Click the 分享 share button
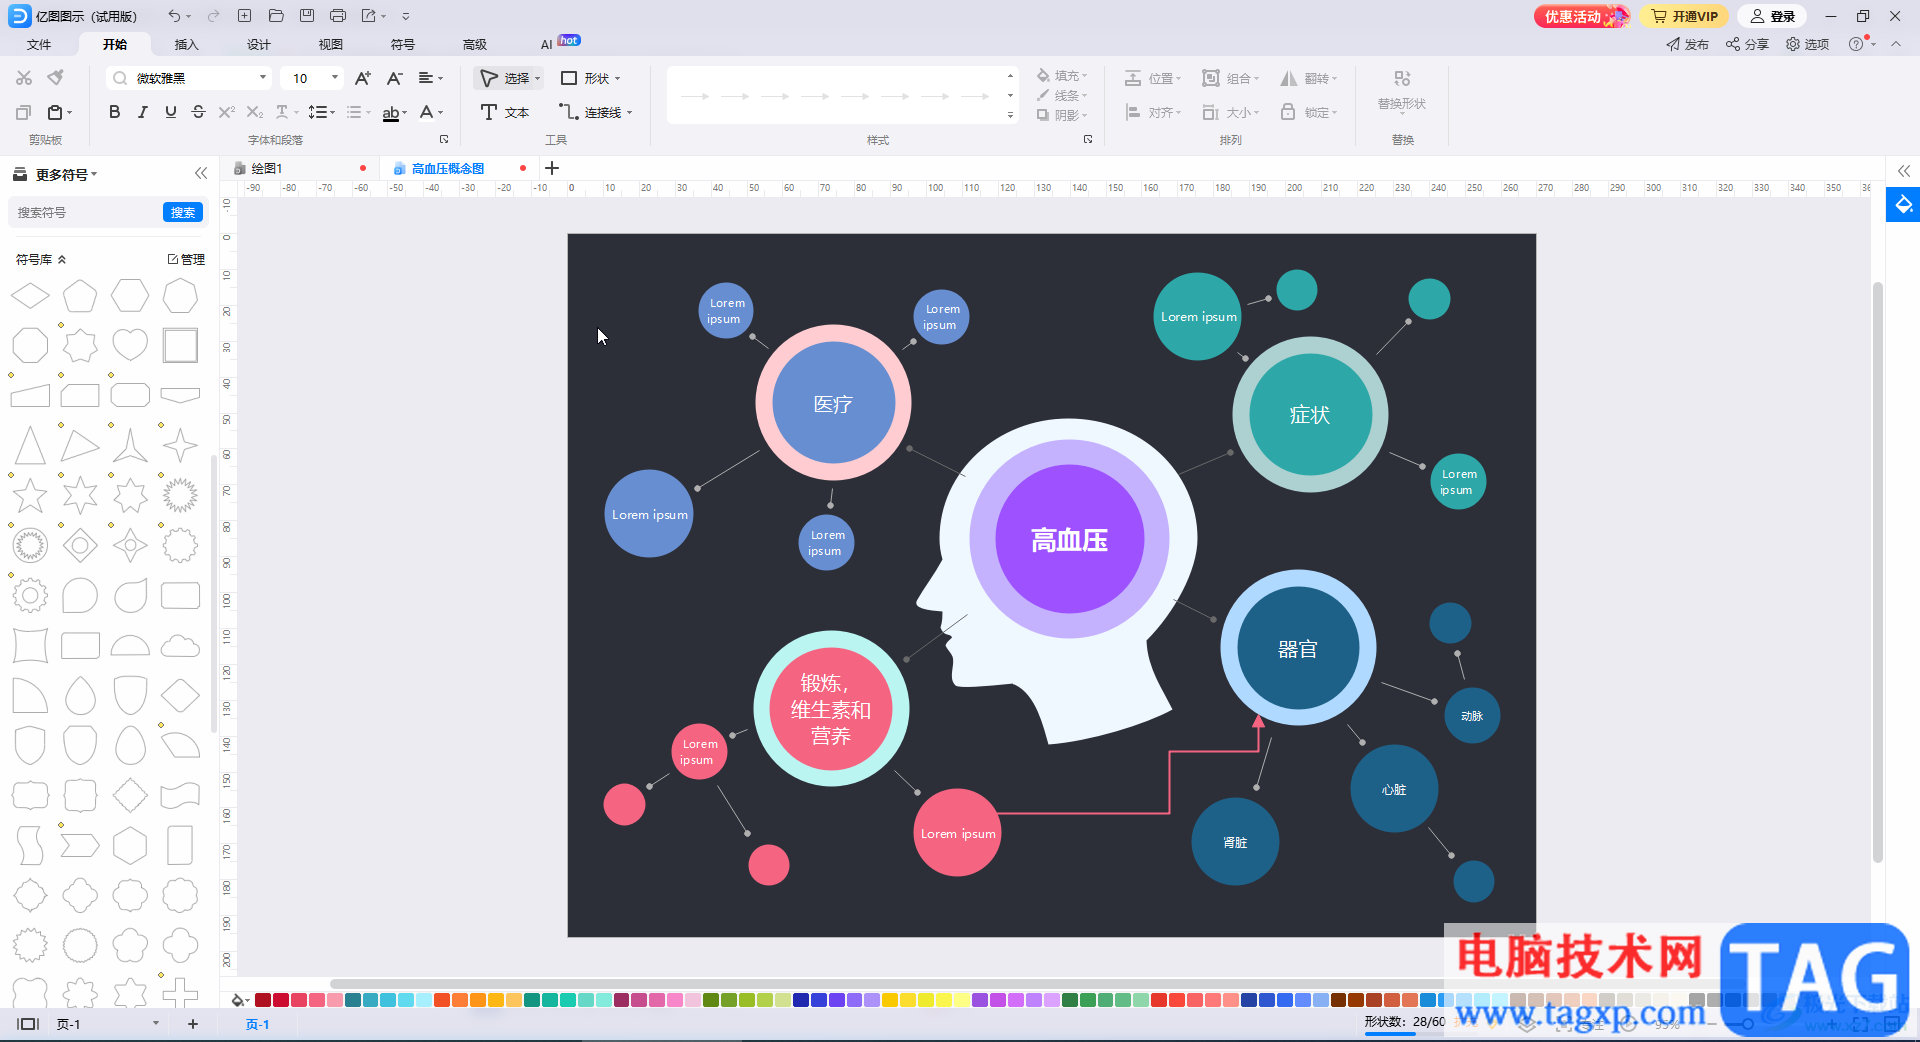This screenshot has height=1042, width=1920. [1747, 44]
